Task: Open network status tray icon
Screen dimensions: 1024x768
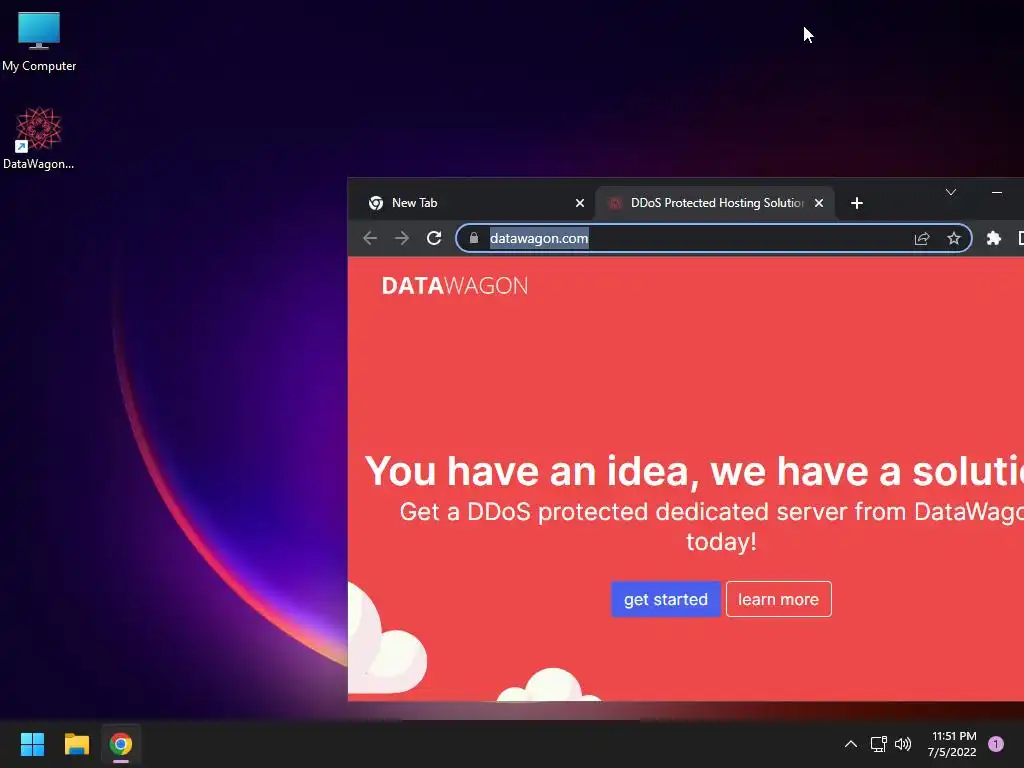Action: coord(878,744)
